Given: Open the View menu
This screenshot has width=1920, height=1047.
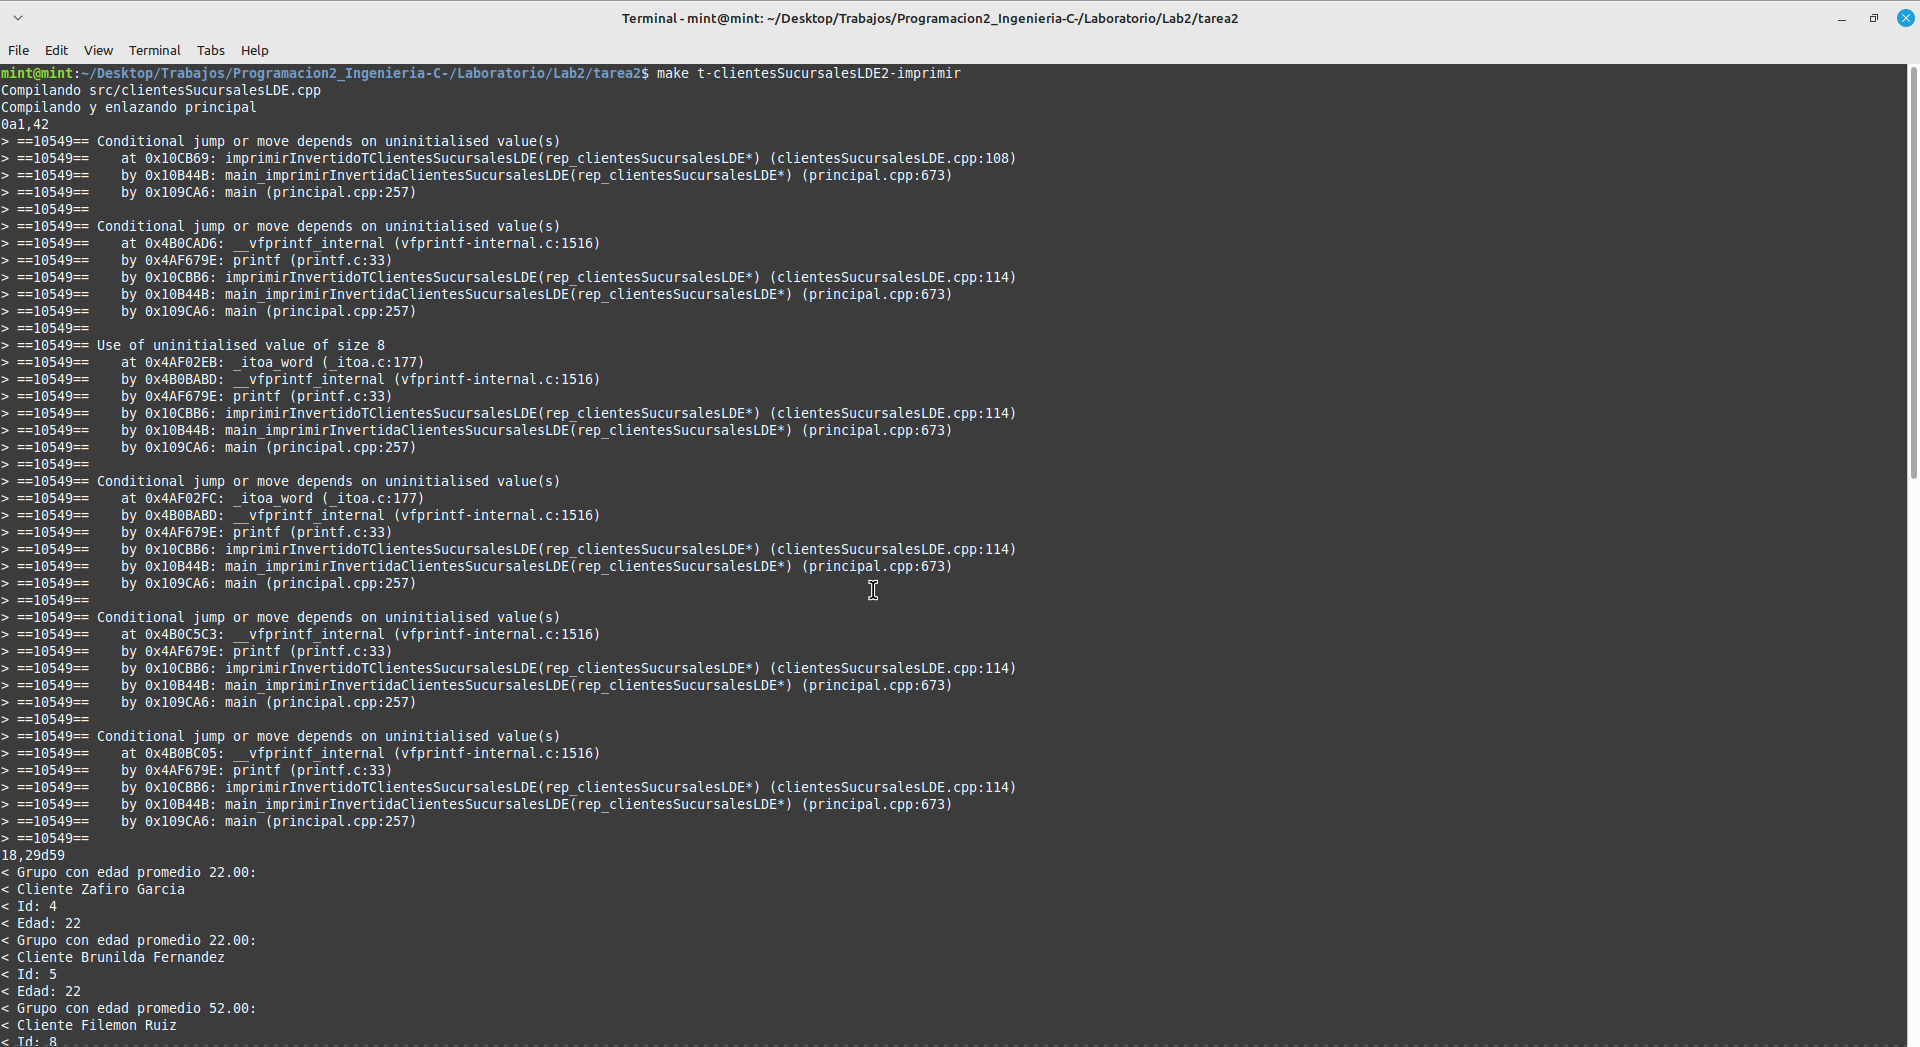Looking at the screenshot, I should pyautogui.click(x=98, y=50).
